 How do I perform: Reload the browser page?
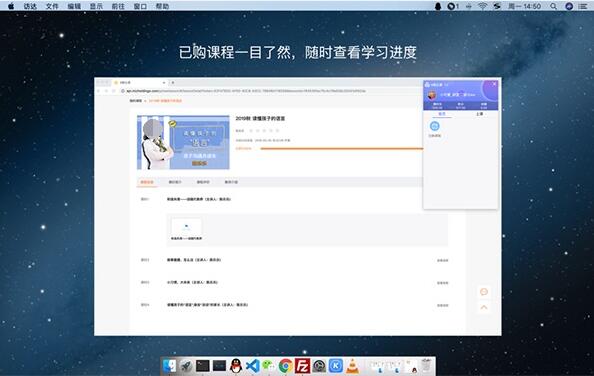click(114, 91)
